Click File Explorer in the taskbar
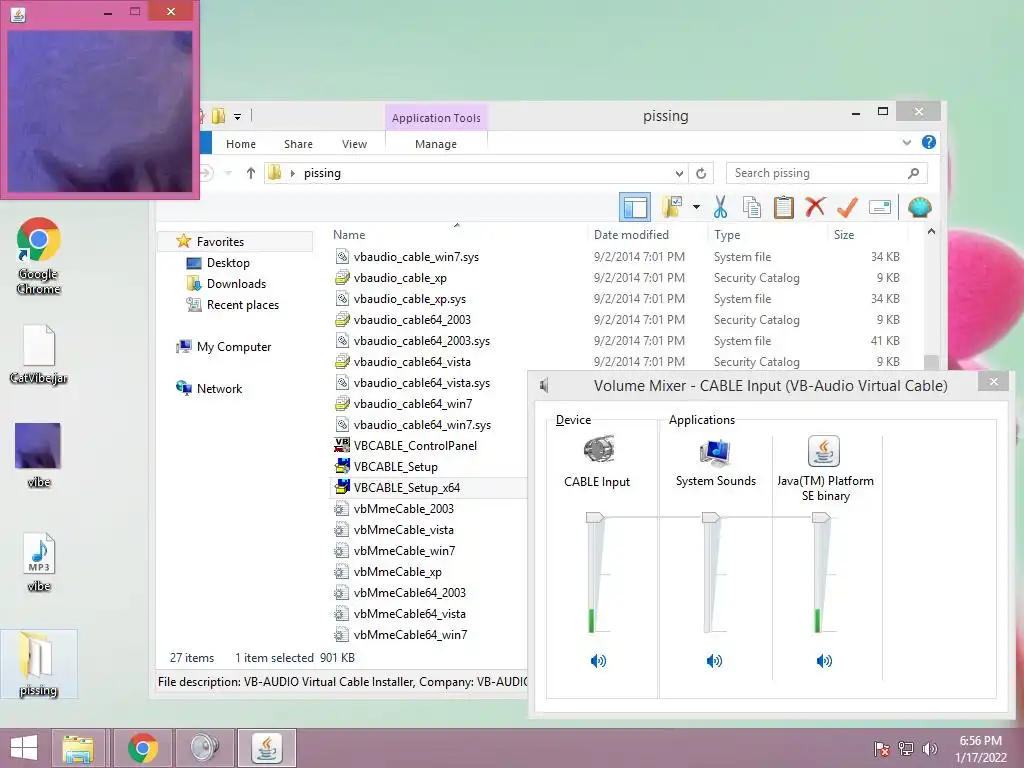The image size is (1024, 768). 78,748
